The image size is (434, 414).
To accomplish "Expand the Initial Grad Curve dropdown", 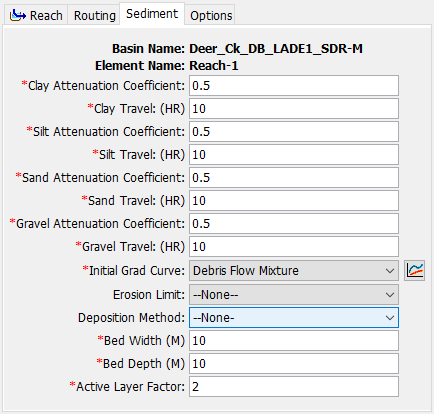I will click(294, 270).
